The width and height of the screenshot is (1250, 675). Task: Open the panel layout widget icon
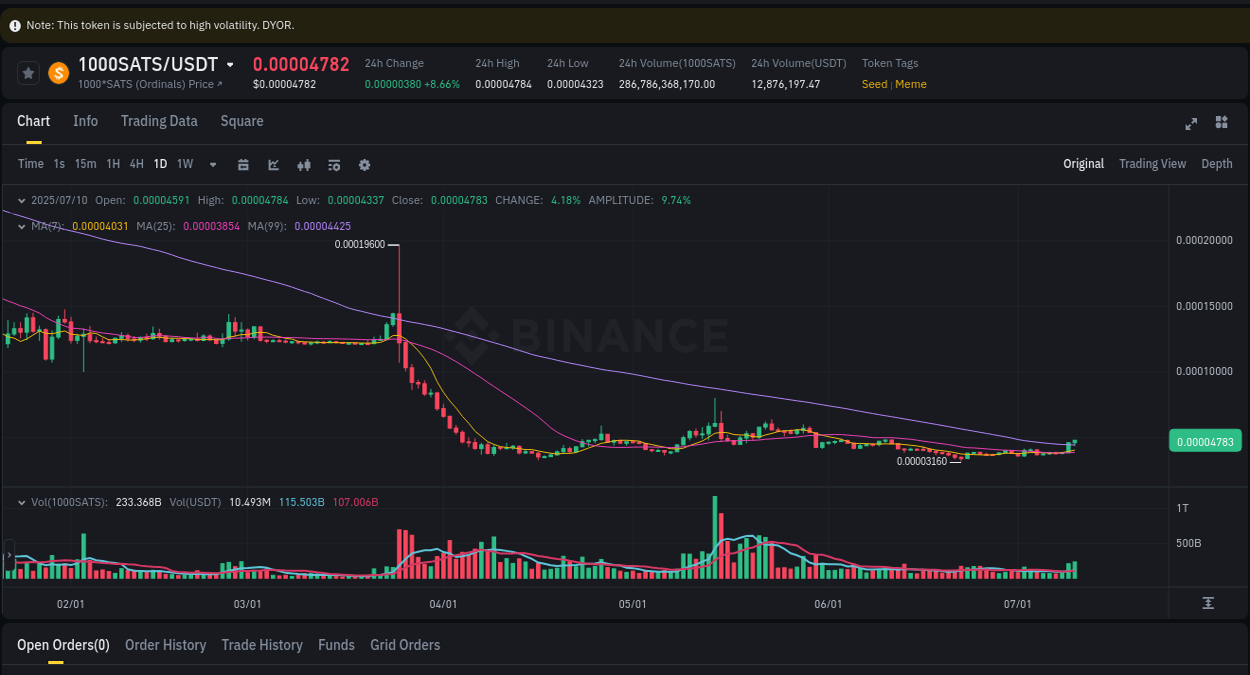(x=1221, y=122)
